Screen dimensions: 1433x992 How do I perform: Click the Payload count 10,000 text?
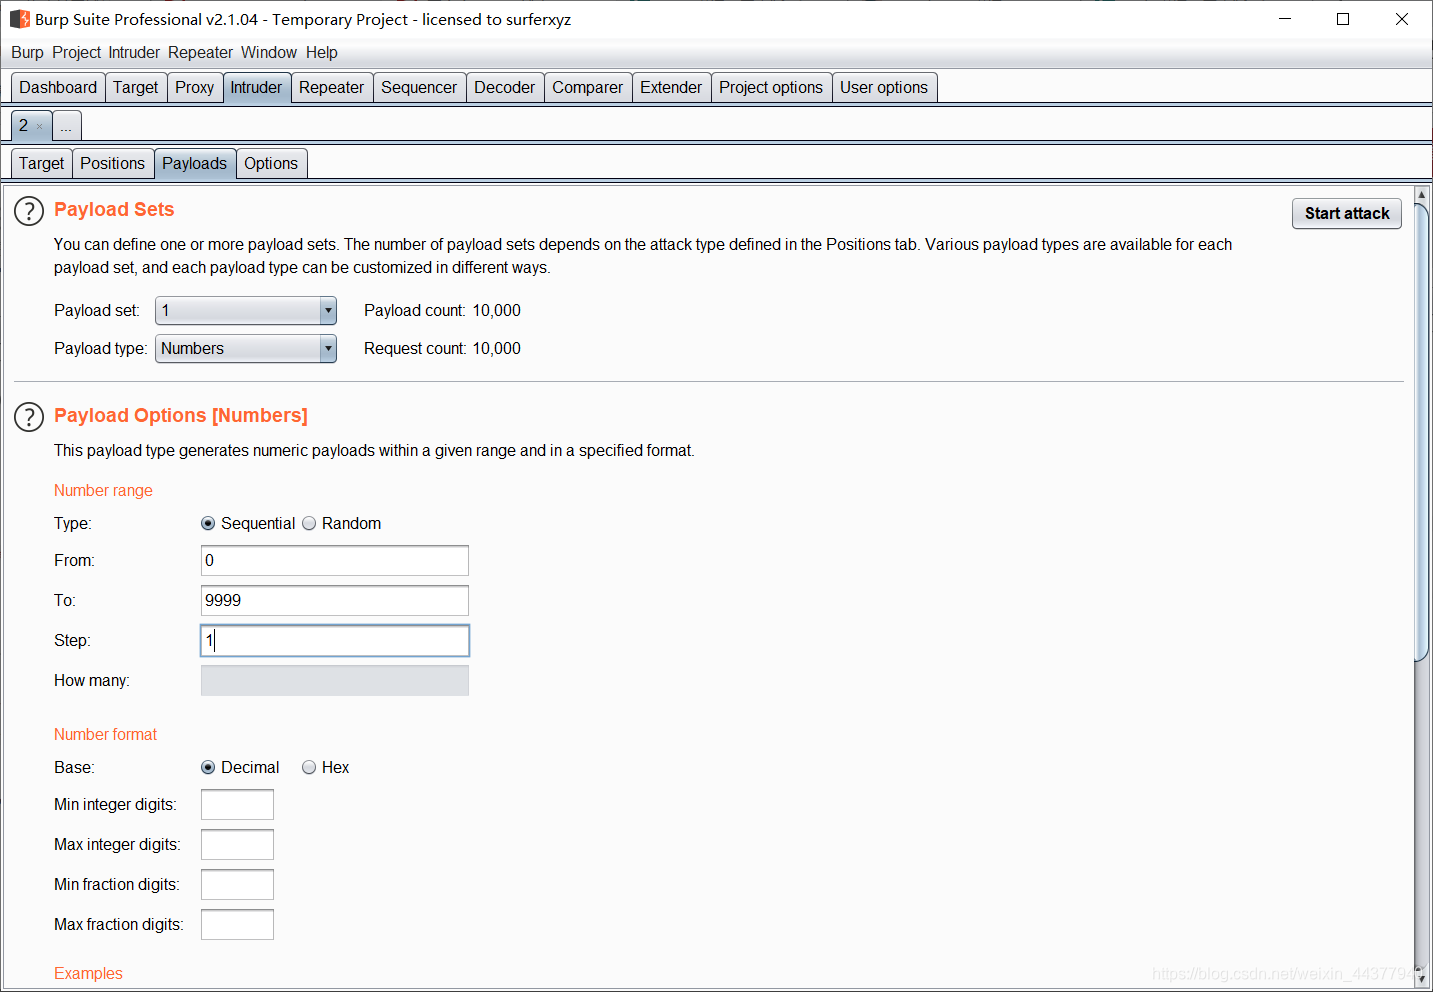pyautogui.click(x=442, y=311)
